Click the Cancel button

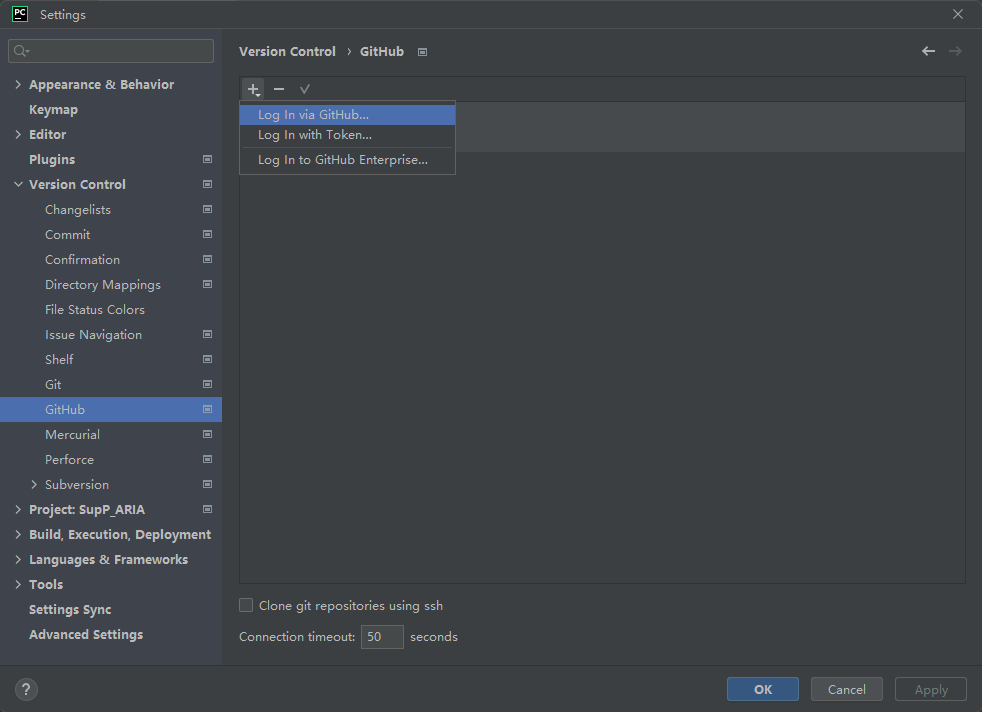[x=847, y=689]
